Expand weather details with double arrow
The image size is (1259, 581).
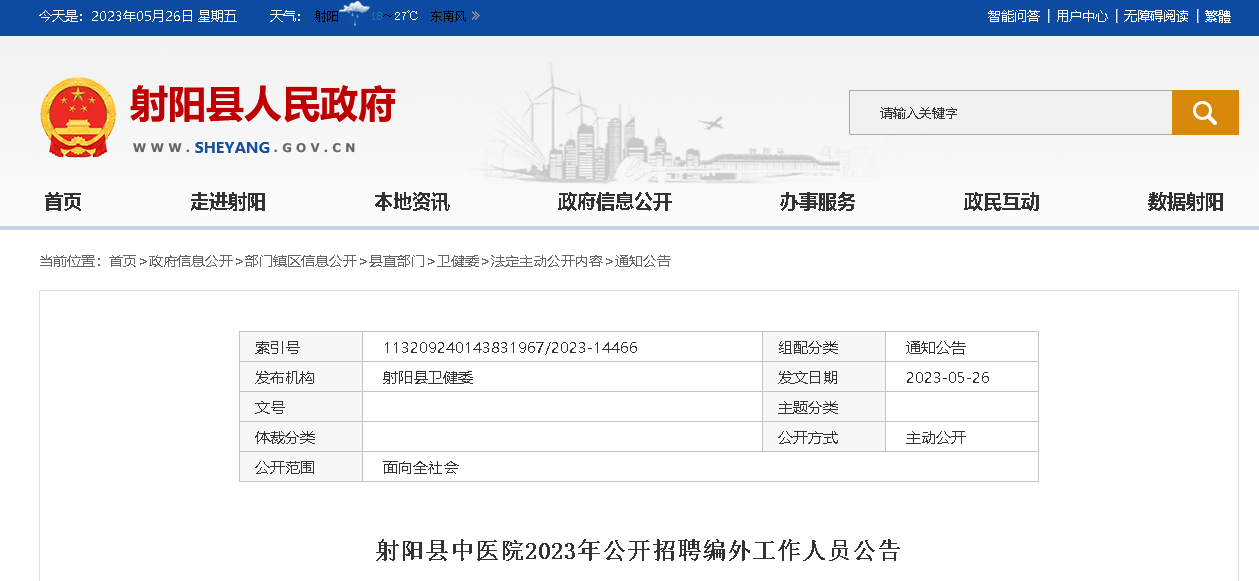click(476, 16)
